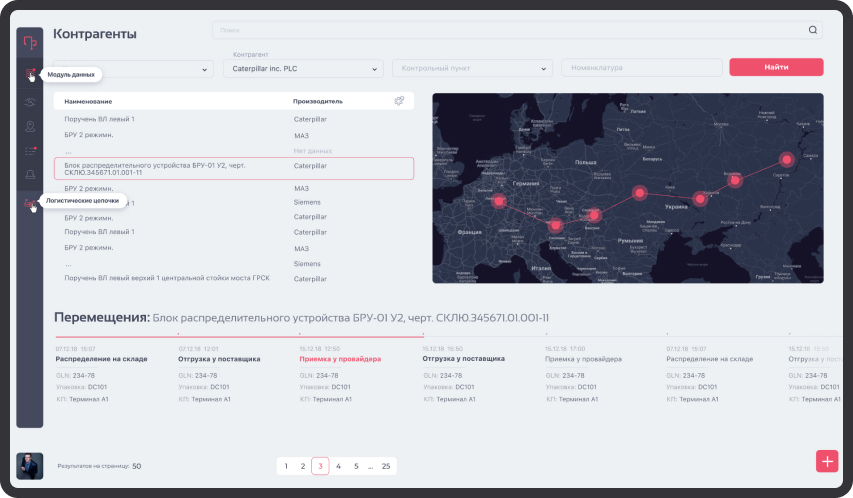
Task: Open the task list icon with red dot
Action: click(x=30, y=151)
